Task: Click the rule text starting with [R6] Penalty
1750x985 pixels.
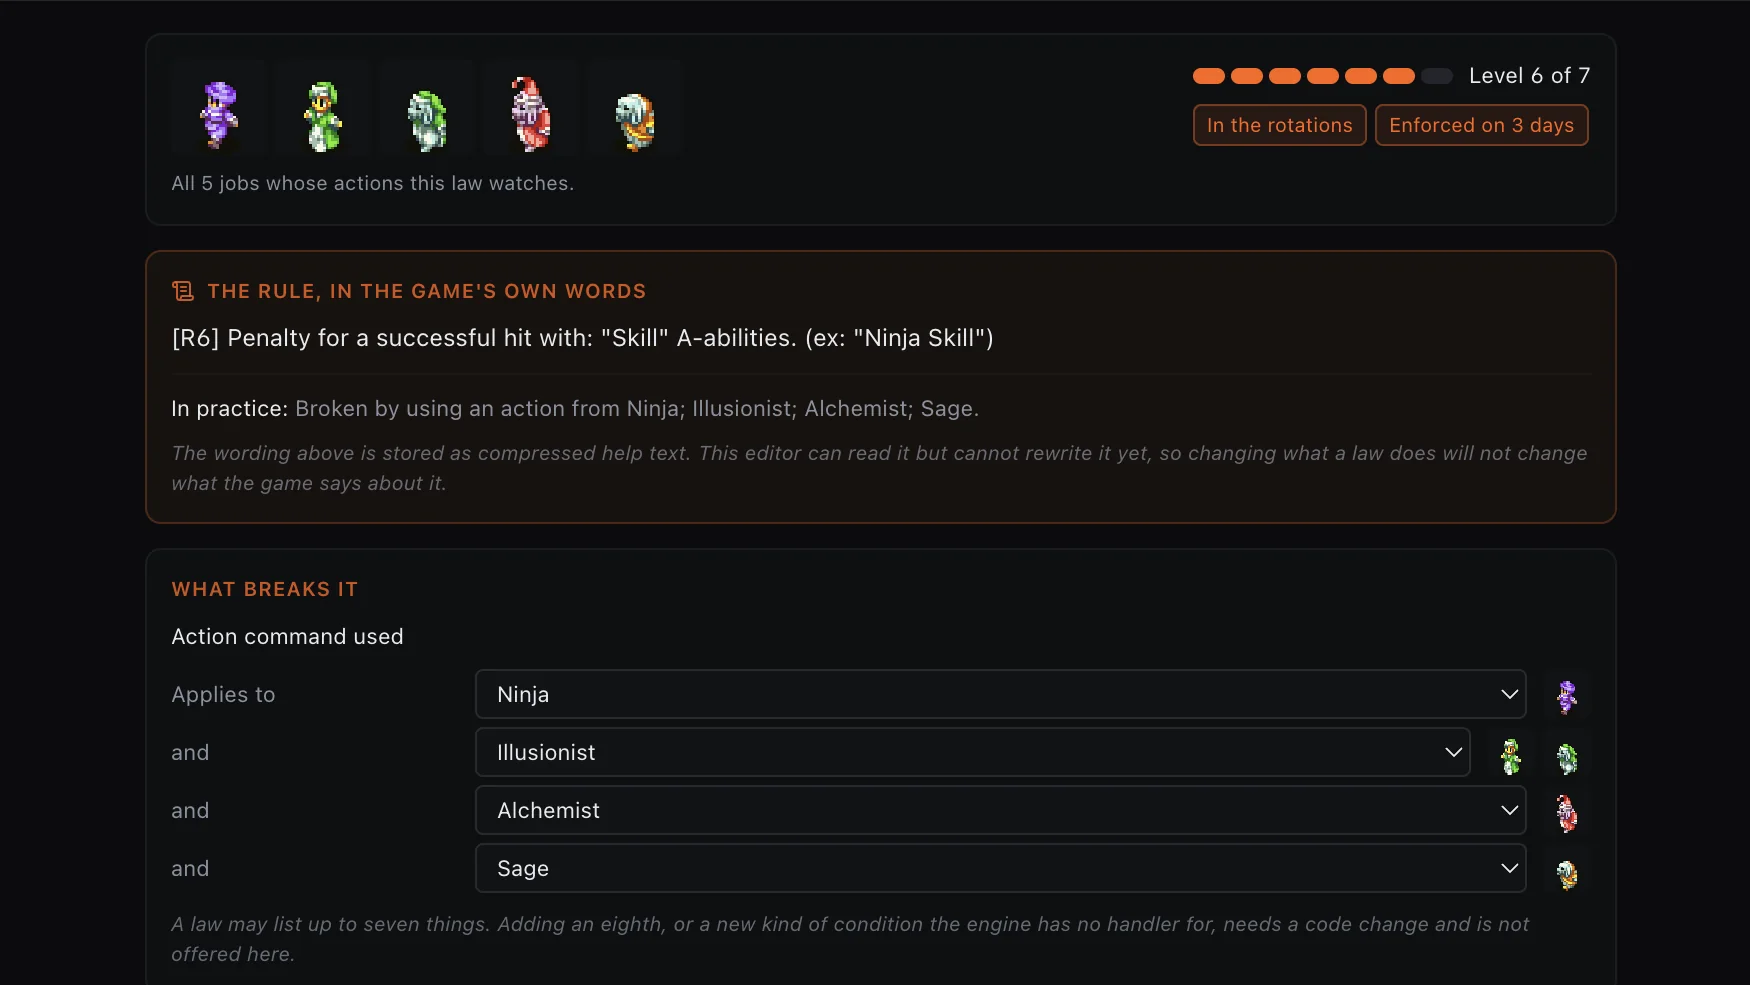Action: click(x=583, y=338)
